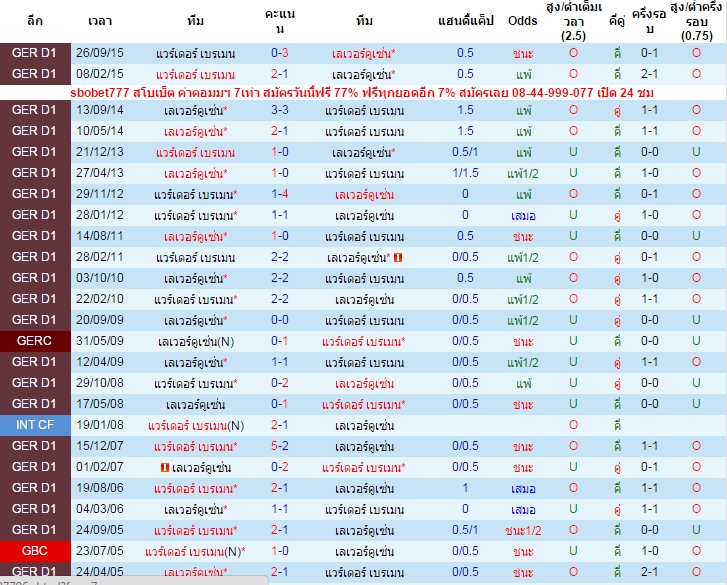Click red card icon beside เลเวอร์คูเซ่น 28/02/11
The width and height of the screenshot is (727, 585).
(397, 257)
